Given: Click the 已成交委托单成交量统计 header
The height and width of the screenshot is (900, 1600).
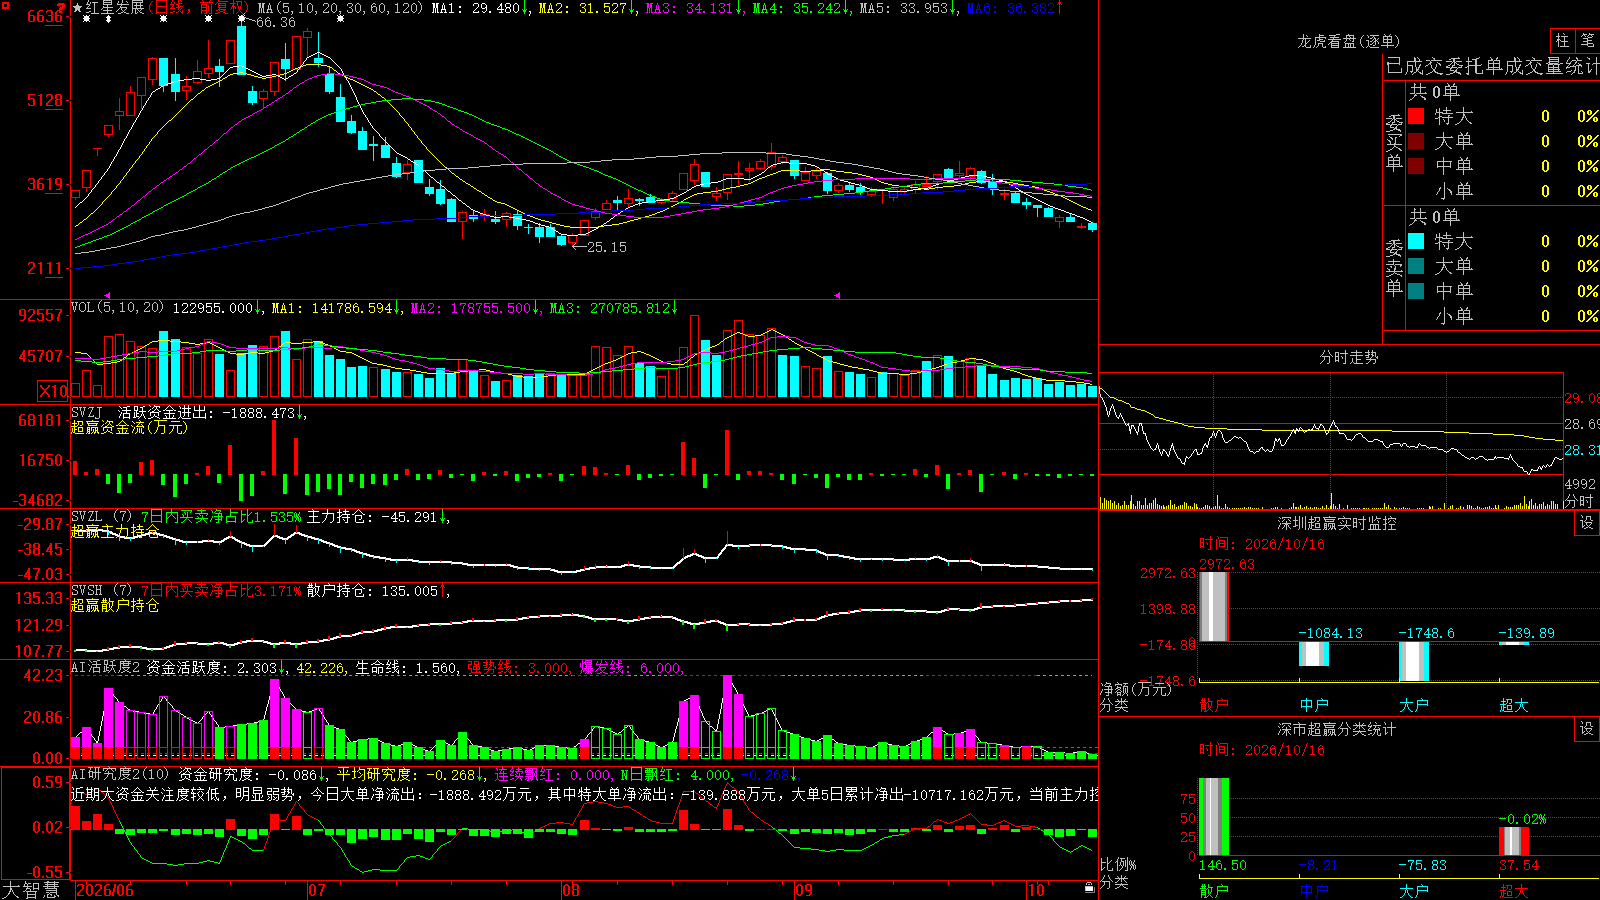Looking at the screenshot, I should 1492,66.
